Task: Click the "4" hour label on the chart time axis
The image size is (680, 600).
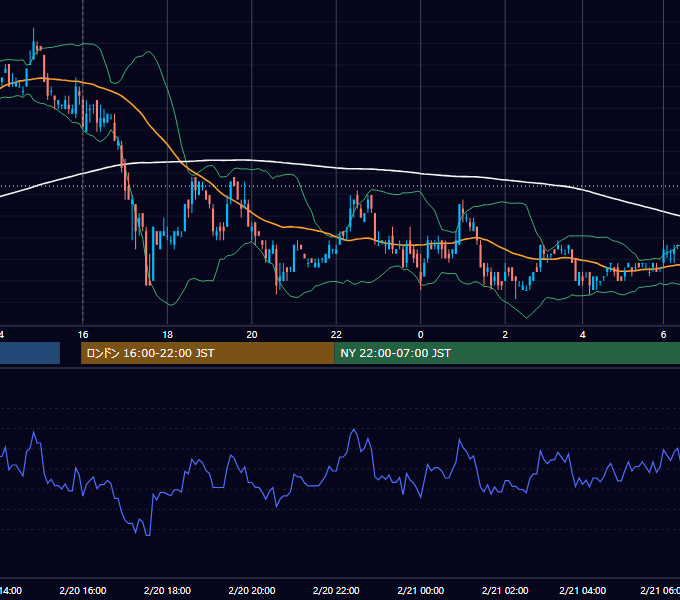Action: point(582,335)
